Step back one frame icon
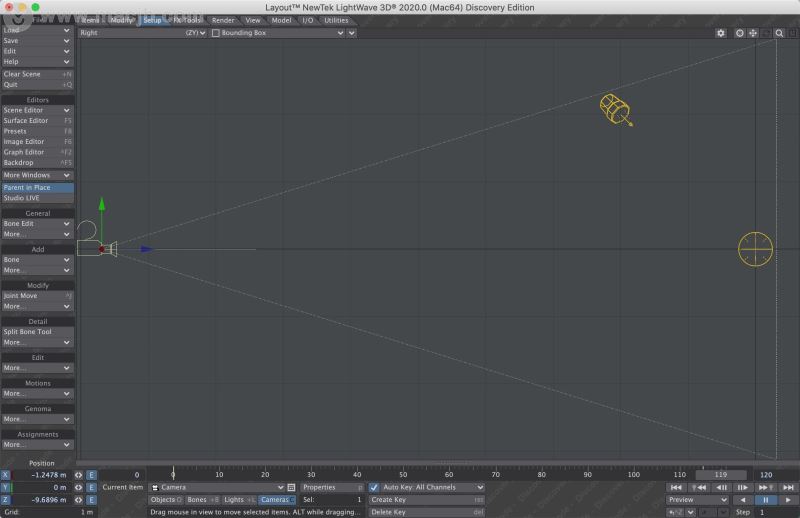Viewport: 800px width, 518px height. point(721,487)
